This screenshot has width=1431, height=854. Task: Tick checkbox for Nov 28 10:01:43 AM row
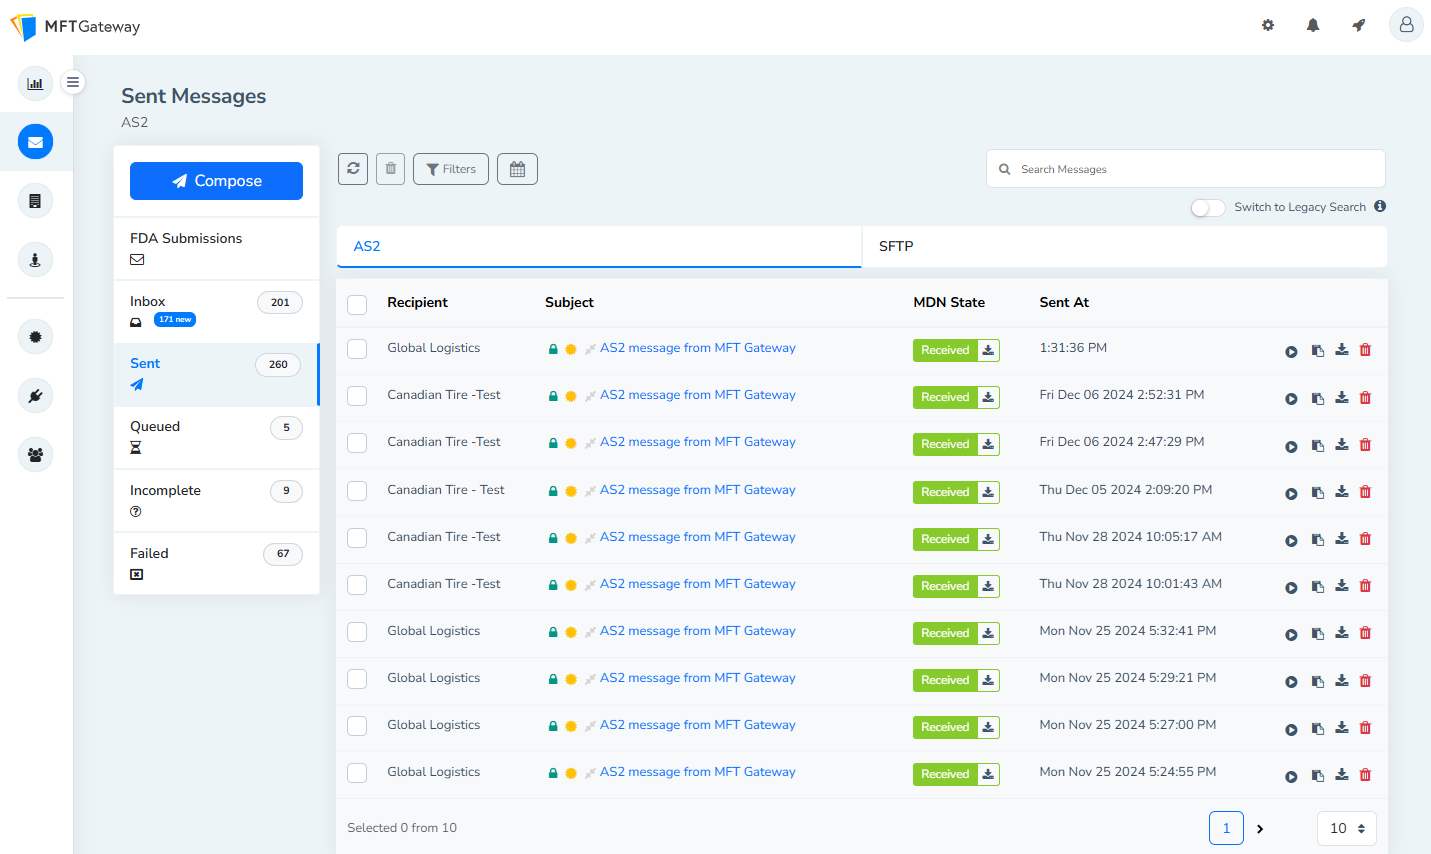tap(357, 585)
